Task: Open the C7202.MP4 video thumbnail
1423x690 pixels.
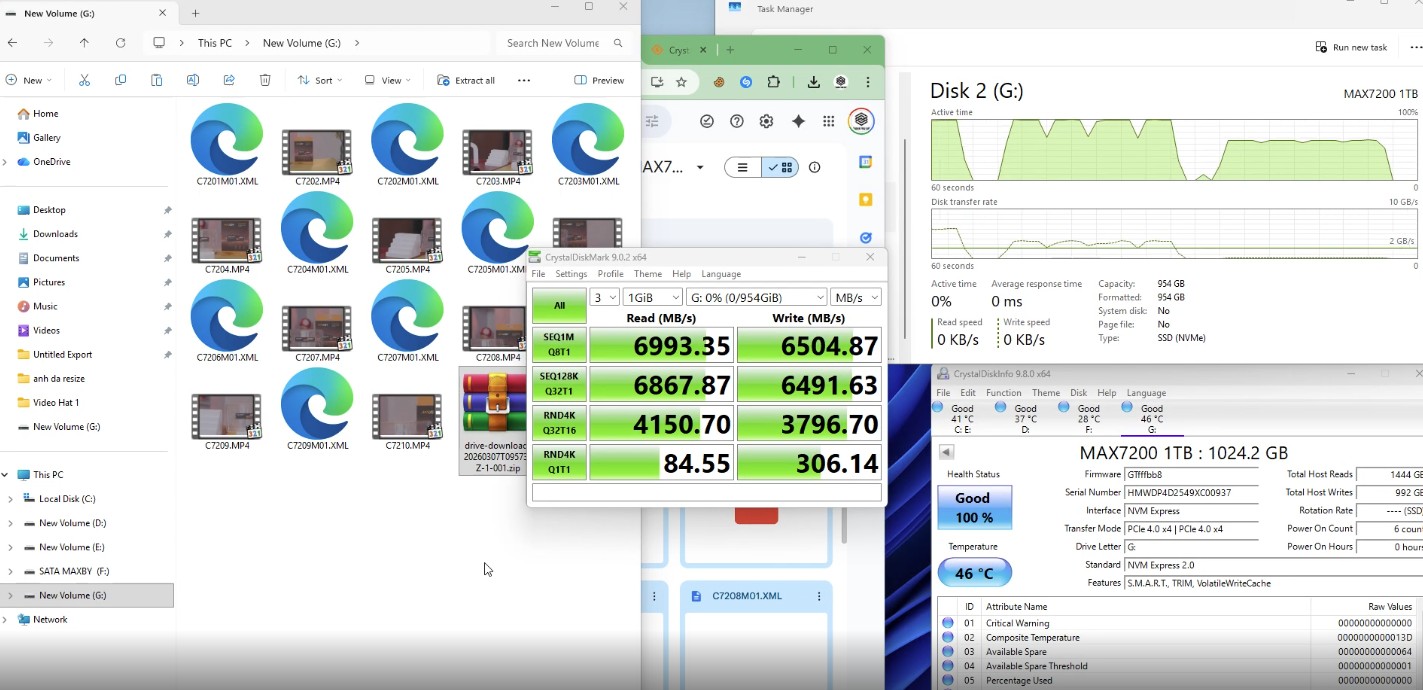Action: click(316, 152)
